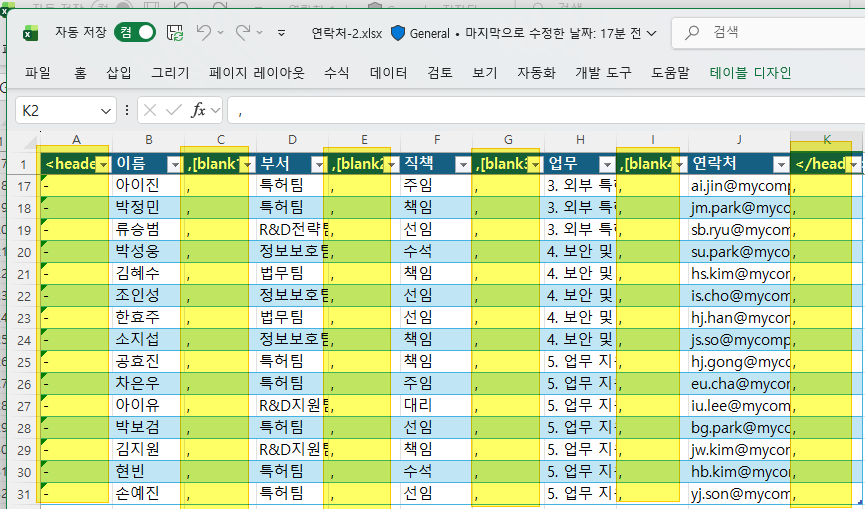
Task: Switch to the 데이터 ribbon tab
Action: (388, 73)
